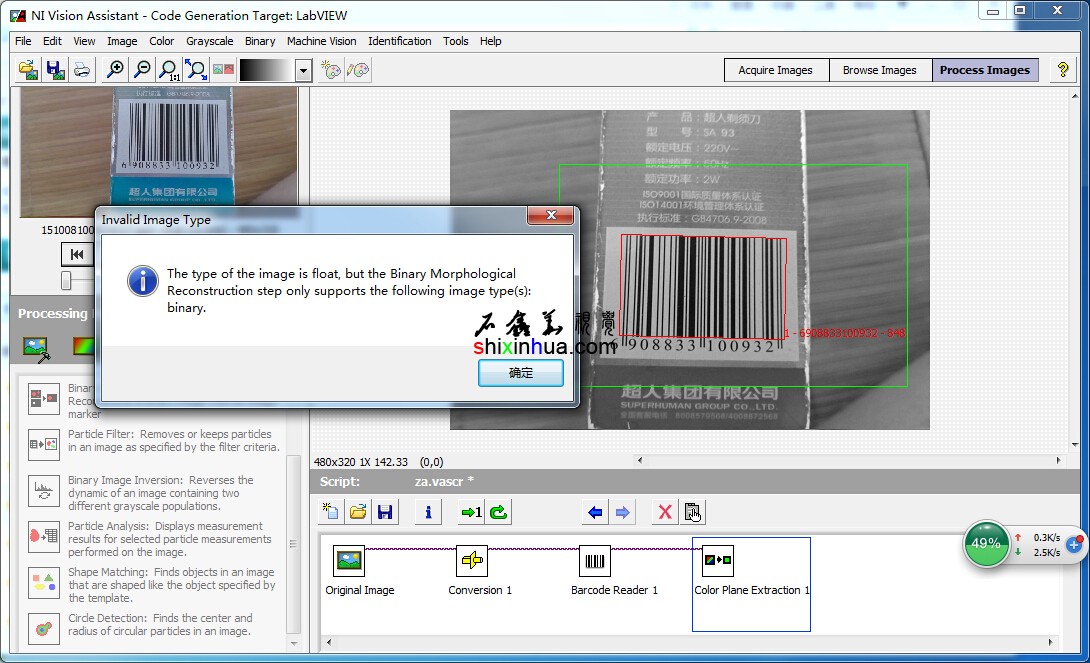
Task: Switch to Browse Images mode
Action: click(x=879, y=70)
